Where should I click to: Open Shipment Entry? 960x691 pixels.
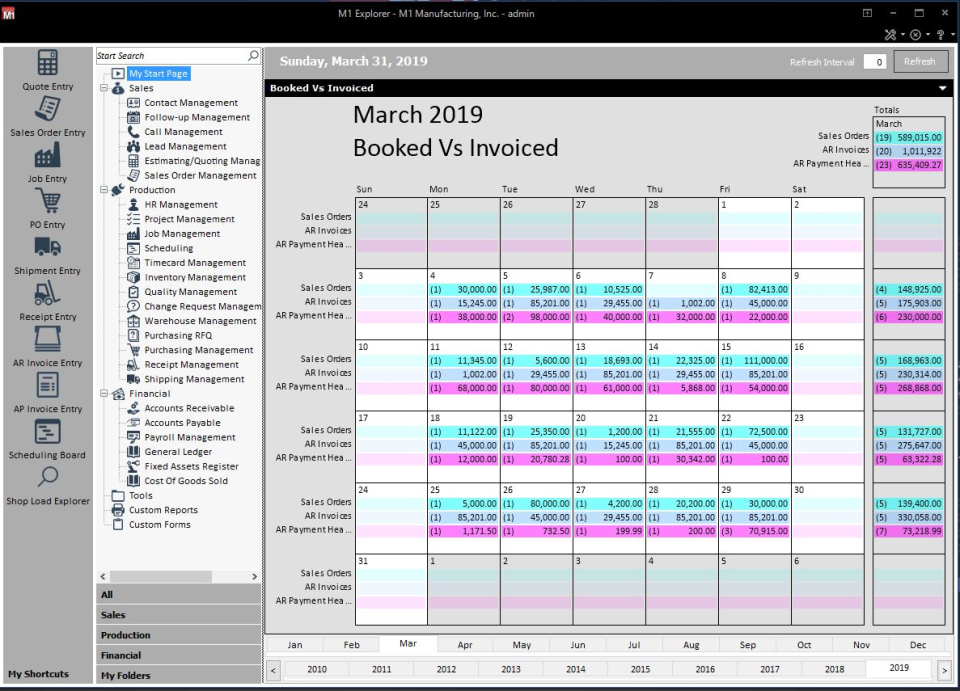click(47, 258)
